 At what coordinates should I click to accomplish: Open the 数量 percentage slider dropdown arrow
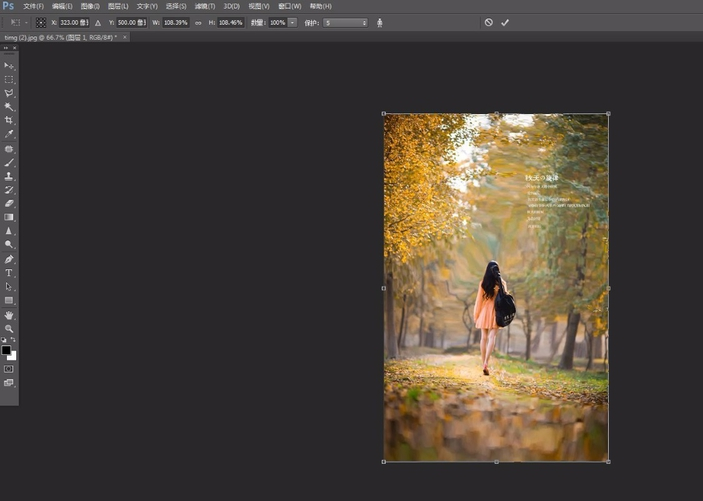pyautogui.click(x=292, y=22)
